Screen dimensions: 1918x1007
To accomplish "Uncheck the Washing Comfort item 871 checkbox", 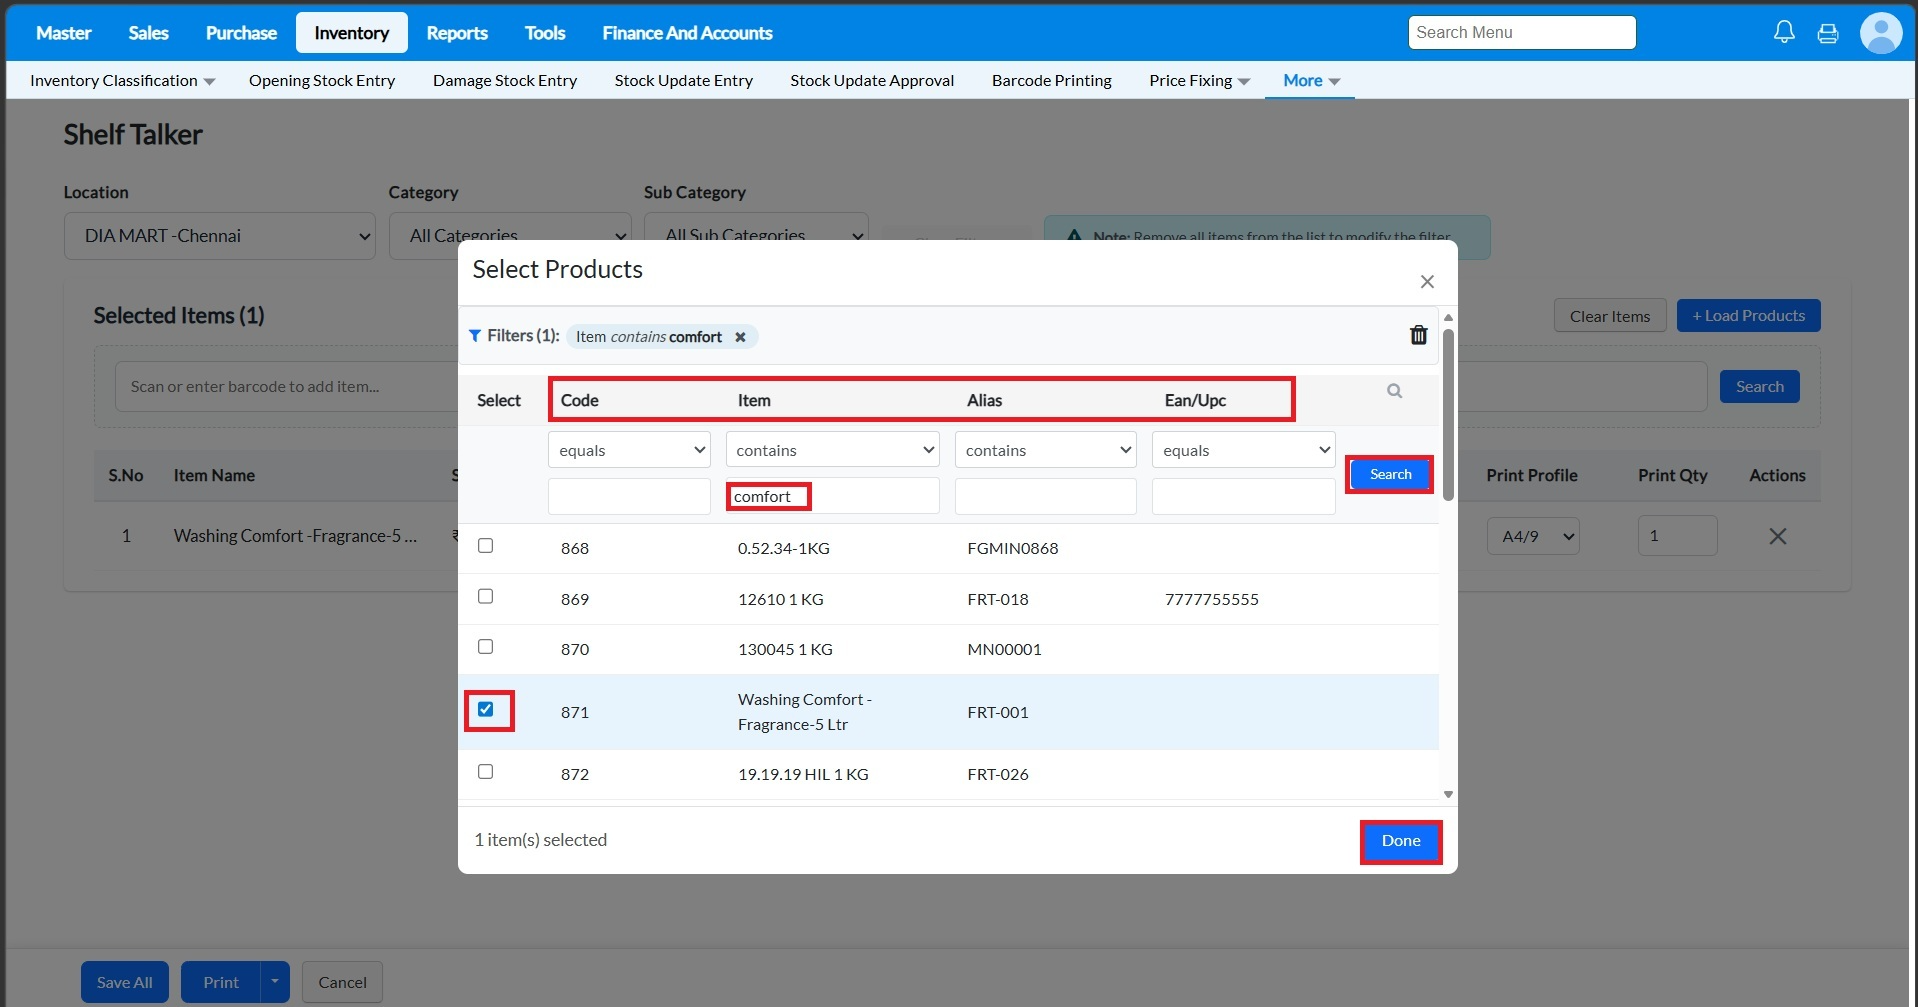I will coord(486,709).
